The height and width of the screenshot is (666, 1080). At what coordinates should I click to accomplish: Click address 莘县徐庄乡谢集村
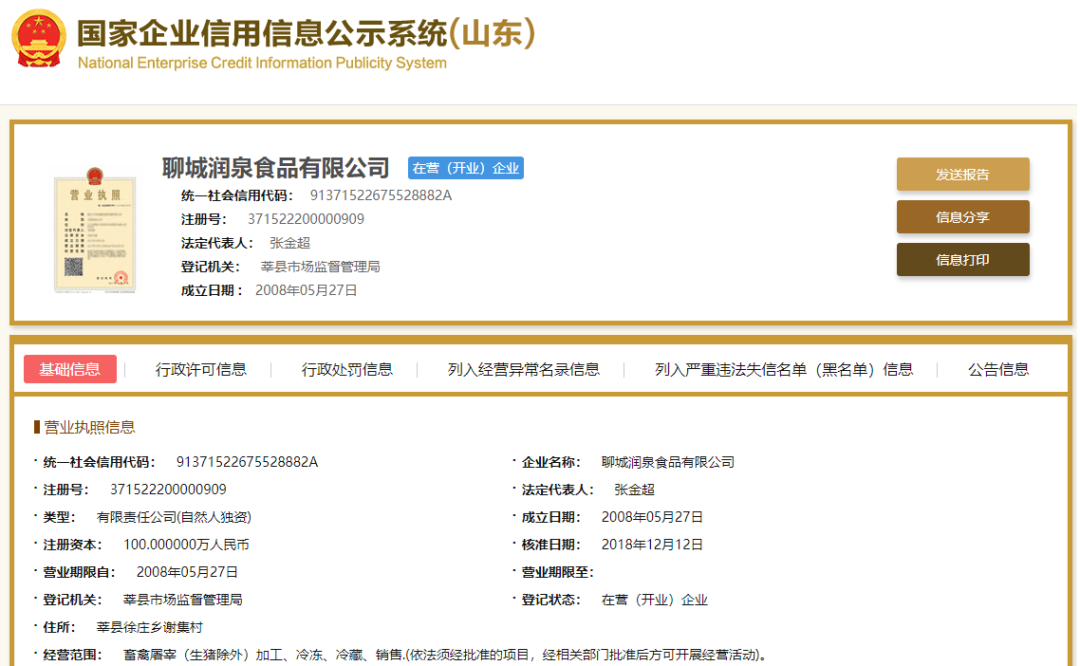[x=149, y=627]
